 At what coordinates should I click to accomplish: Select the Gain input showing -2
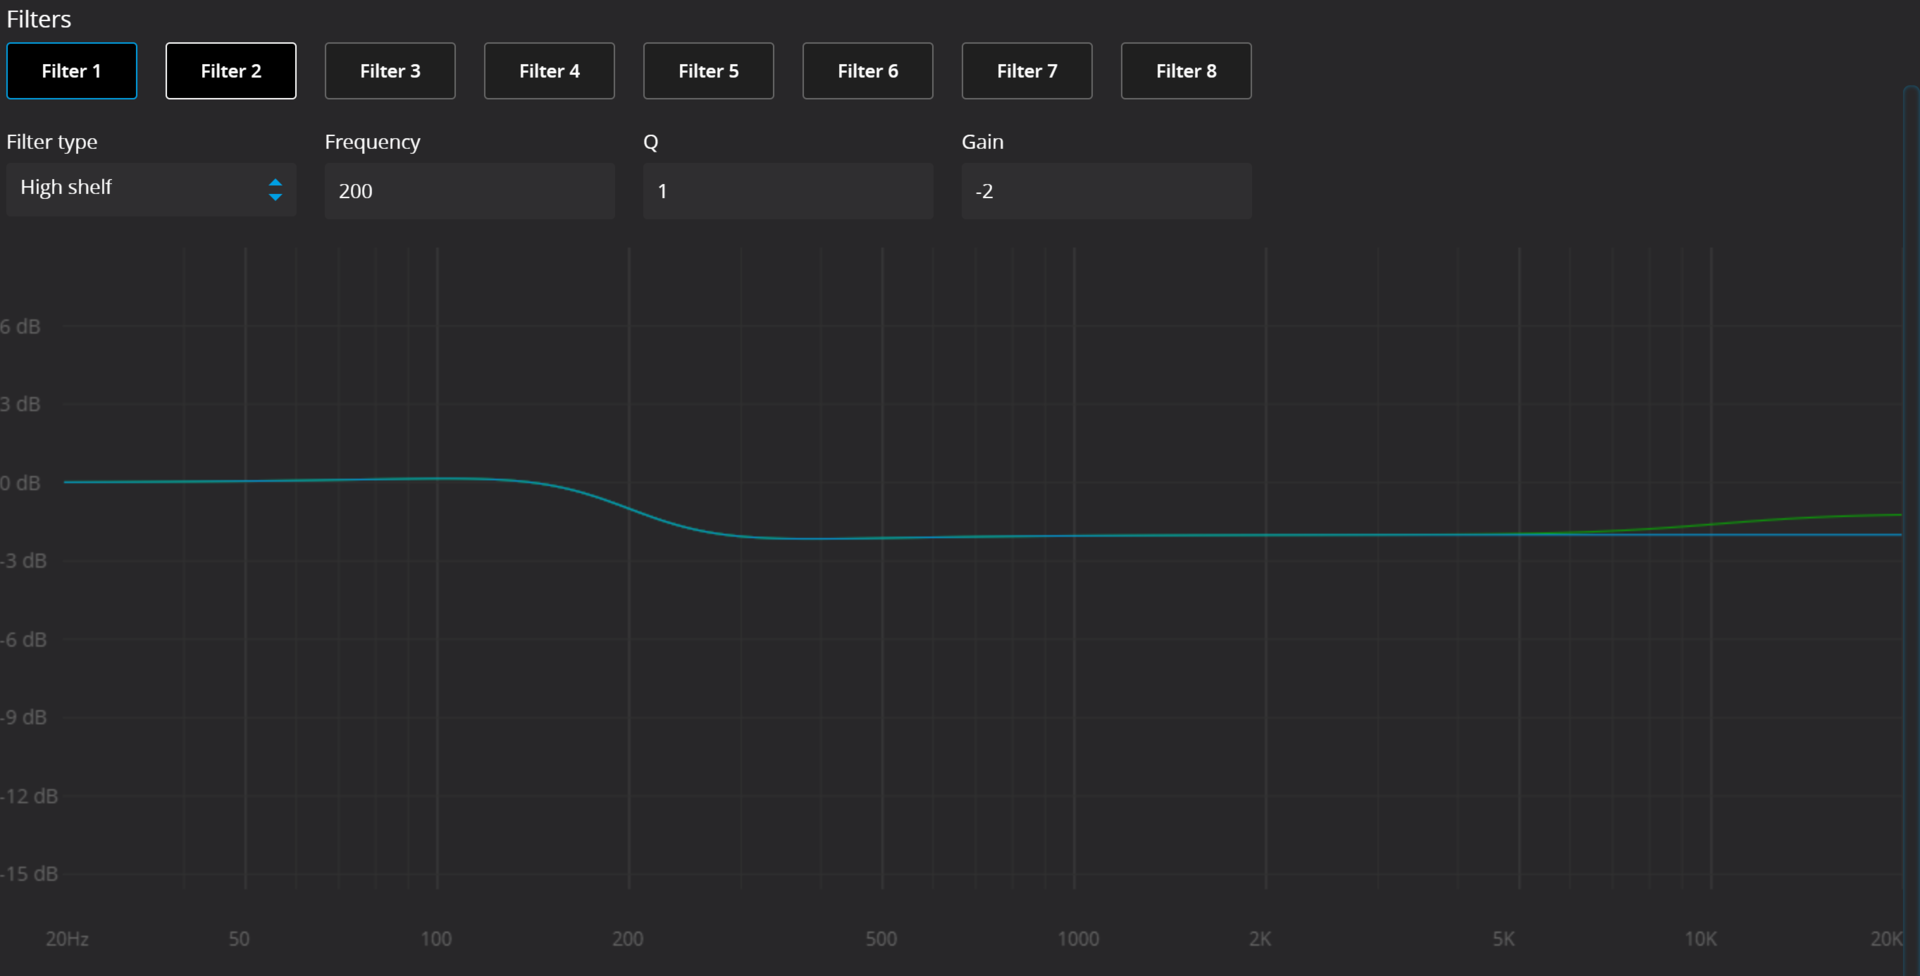(x=1105, y=191)
